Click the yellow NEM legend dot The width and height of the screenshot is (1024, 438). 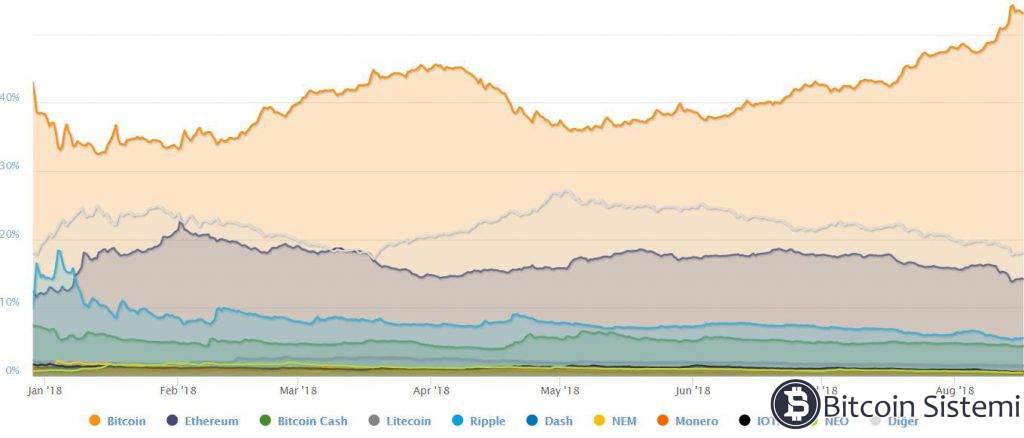tap(597, 421)
